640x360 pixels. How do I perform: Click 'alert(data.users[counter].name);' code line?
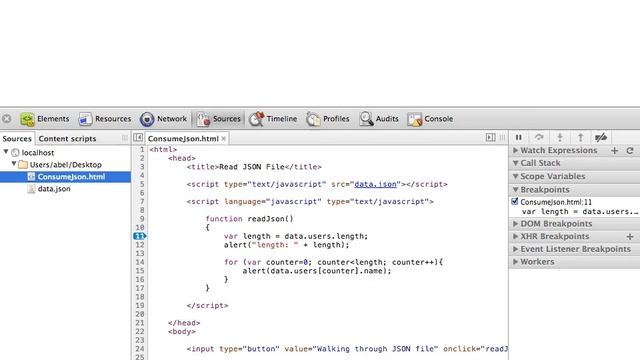[317, 271]
